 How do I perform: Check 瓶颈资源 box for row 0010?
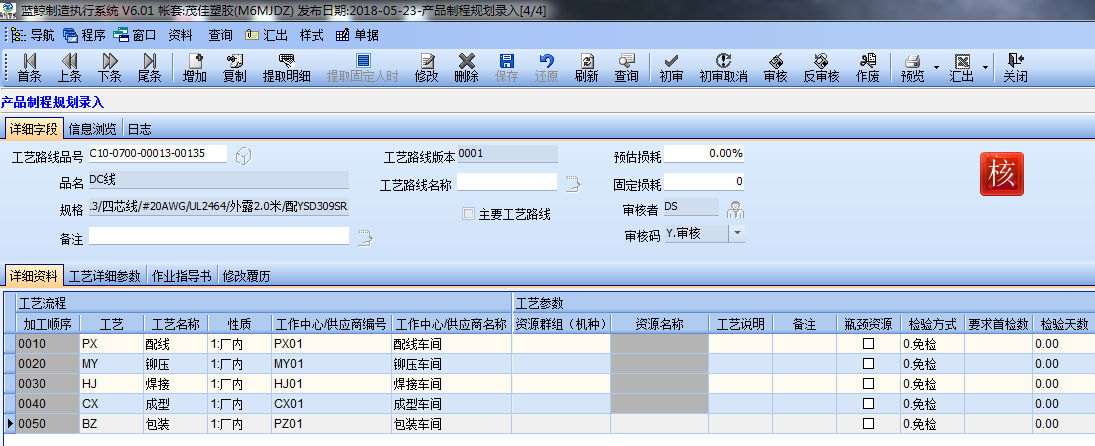(x=868, y=343)
